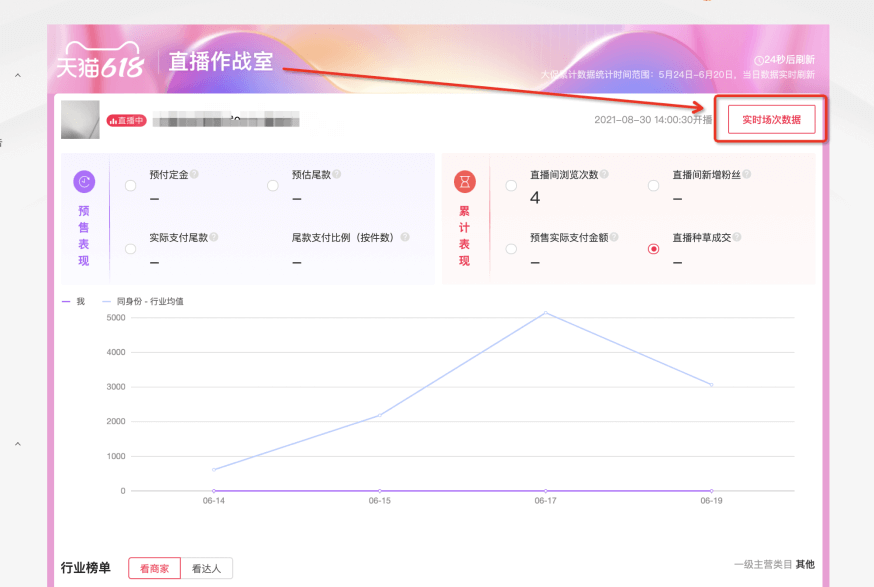Click the 直播作战室 title text
Screen dimensions: 874x587
coord(221,61)
